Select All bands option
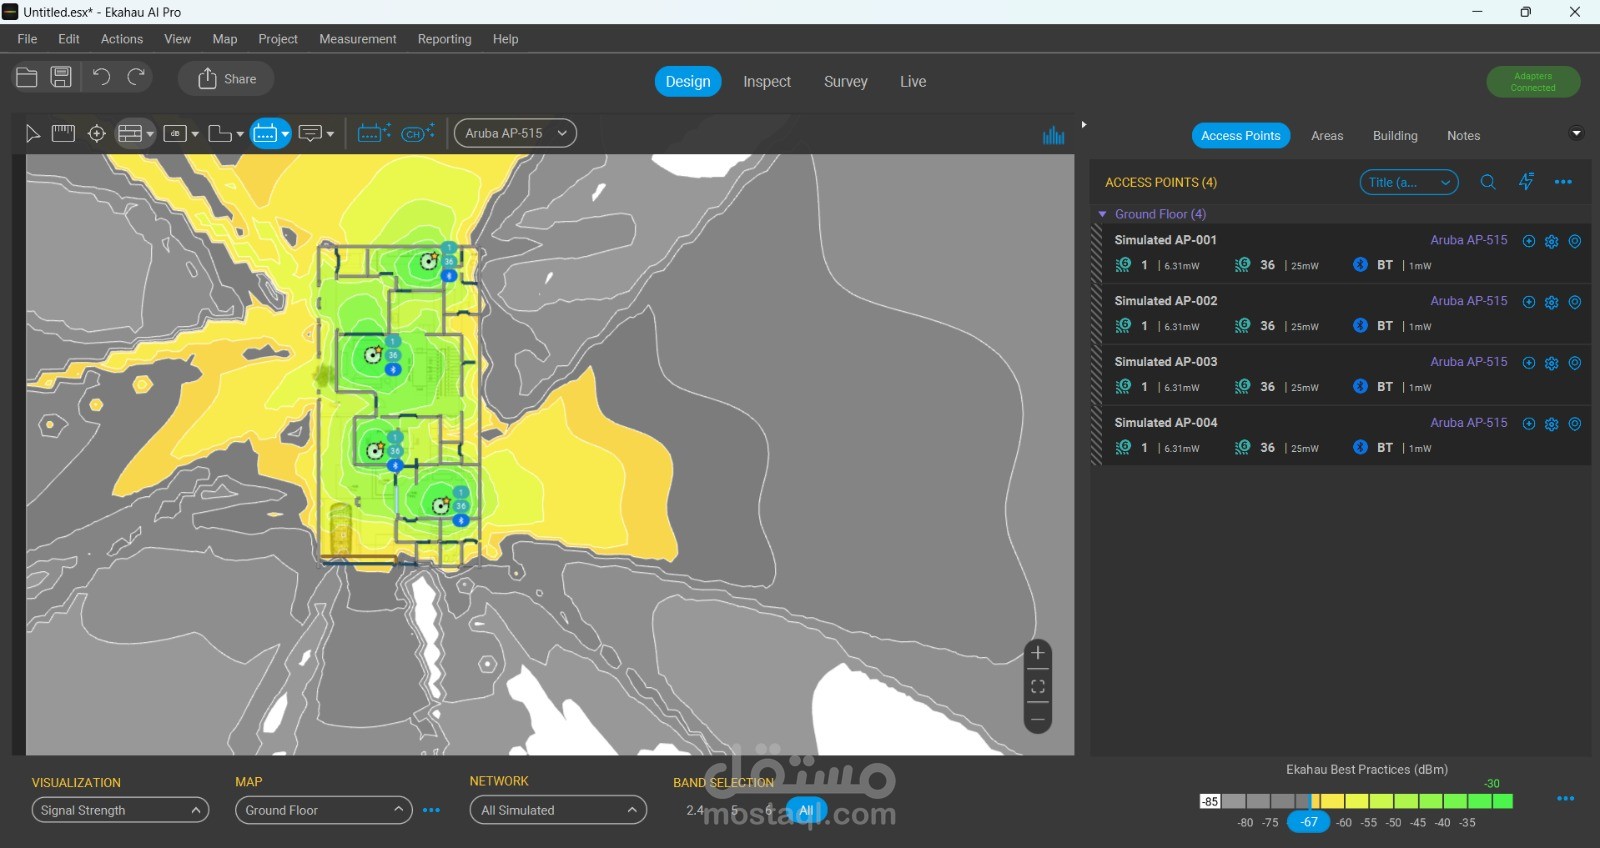 [806, 810]
